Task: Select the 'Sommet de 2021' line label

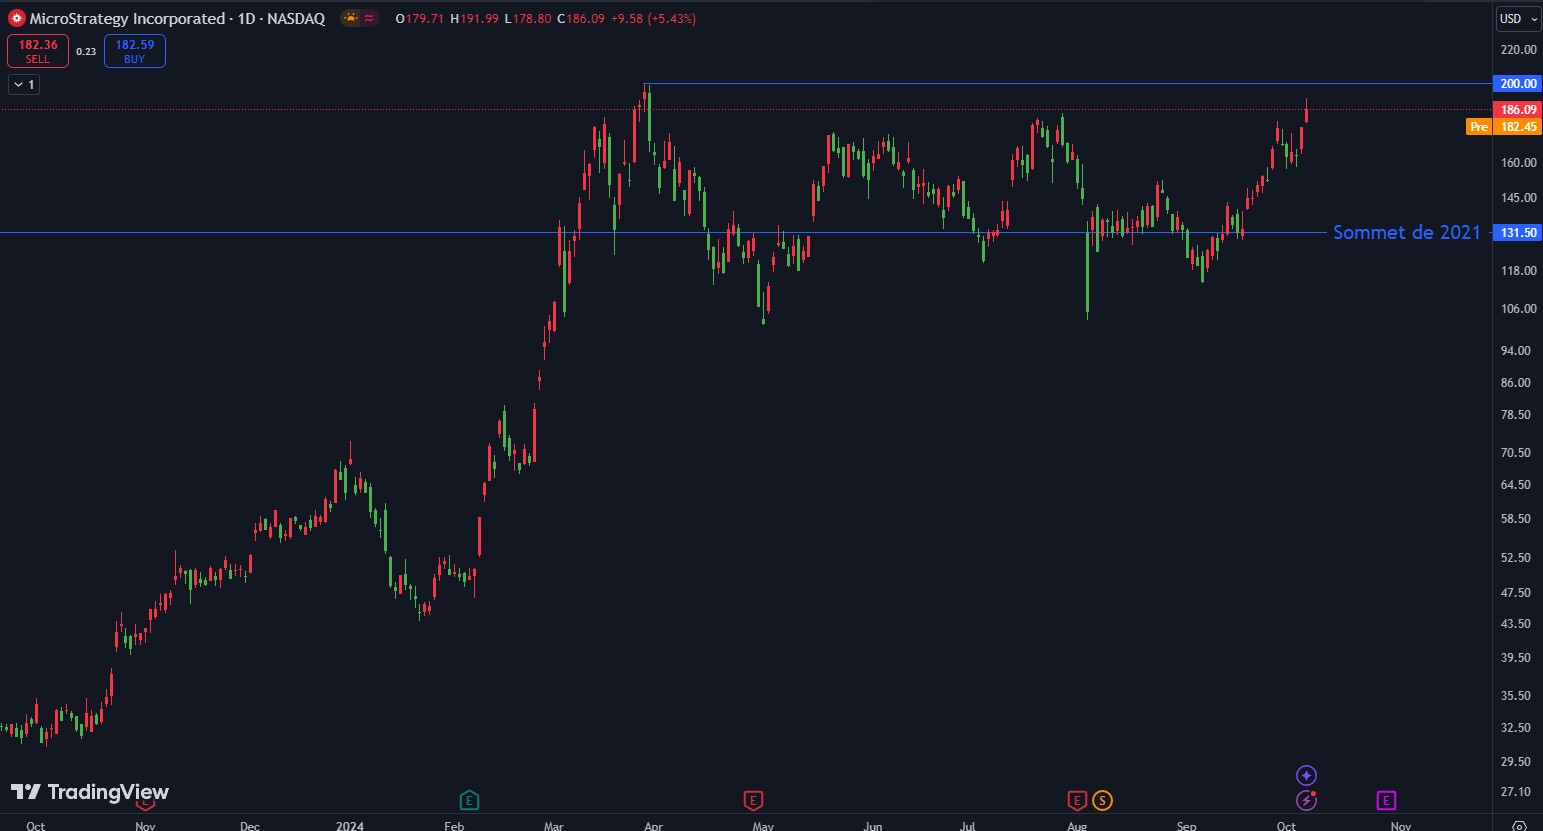Action: [x=1406, y=232]
